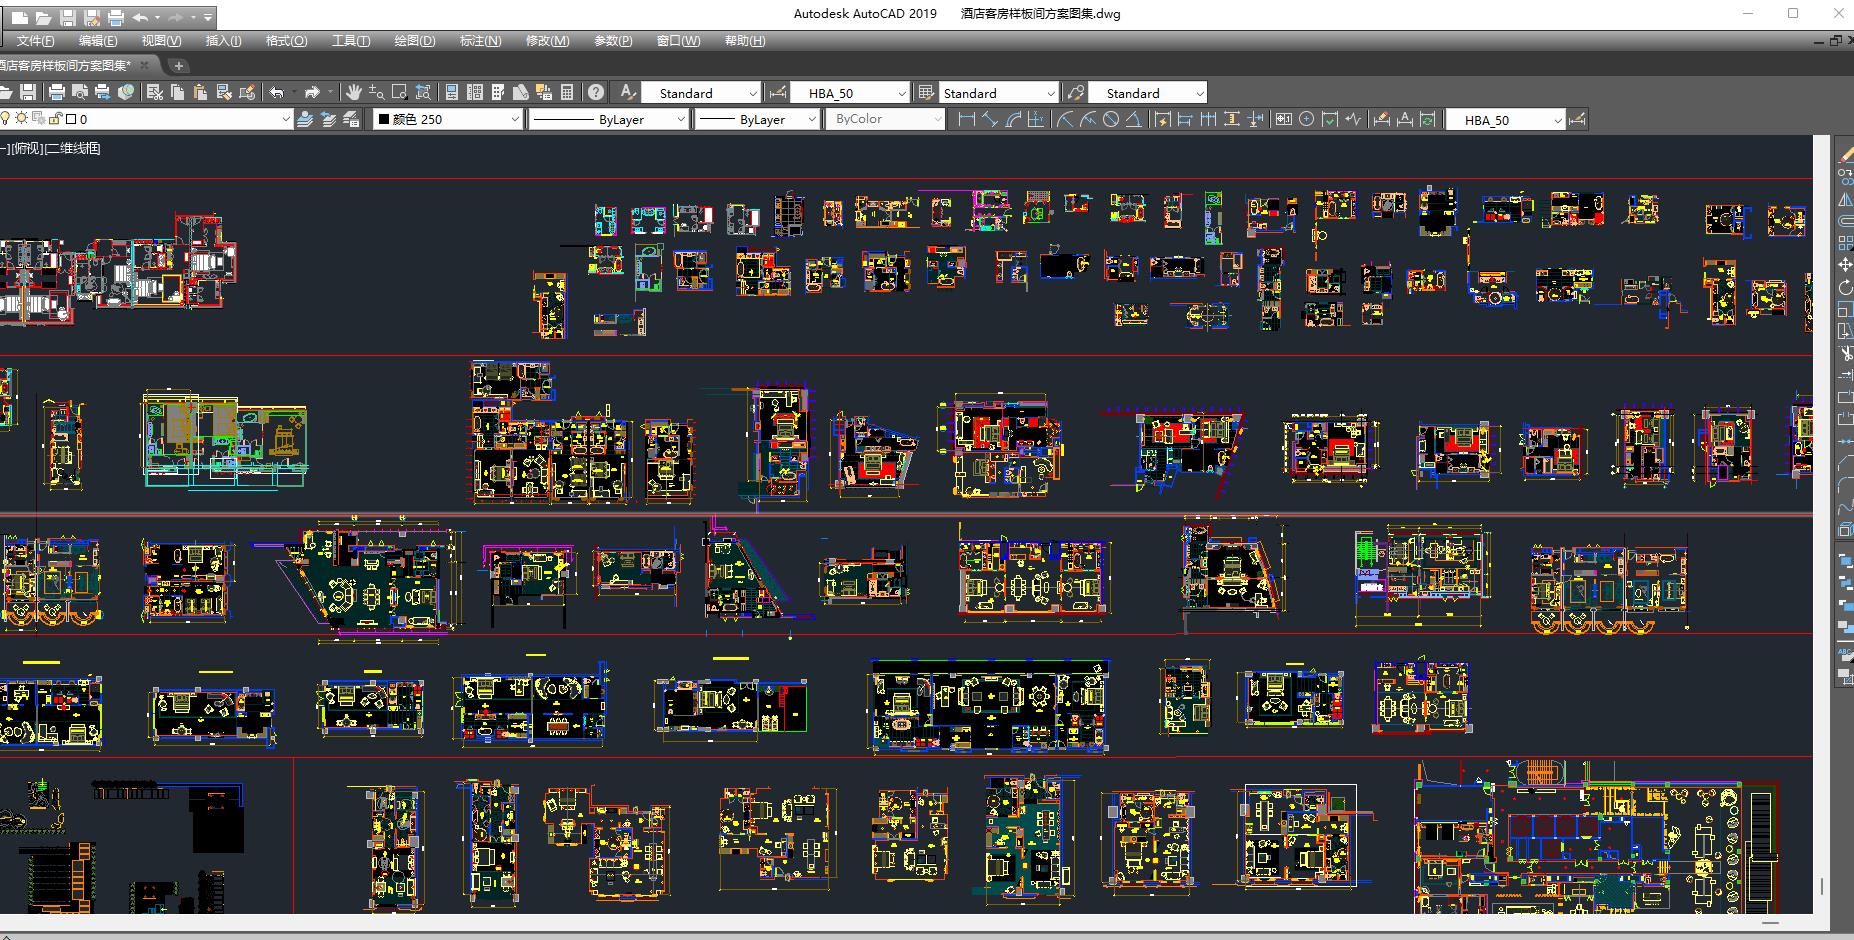Activate the Zoom Window tool
Image resolution: width=1854 pixels, height=940 pixels.
click(x=399, y=92)
